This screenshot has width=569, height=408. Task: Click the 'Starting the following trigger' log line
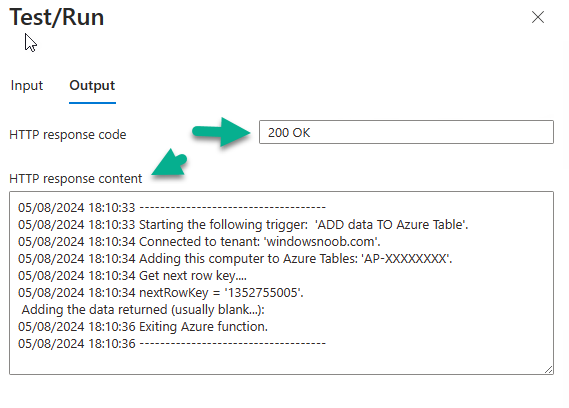243,225
